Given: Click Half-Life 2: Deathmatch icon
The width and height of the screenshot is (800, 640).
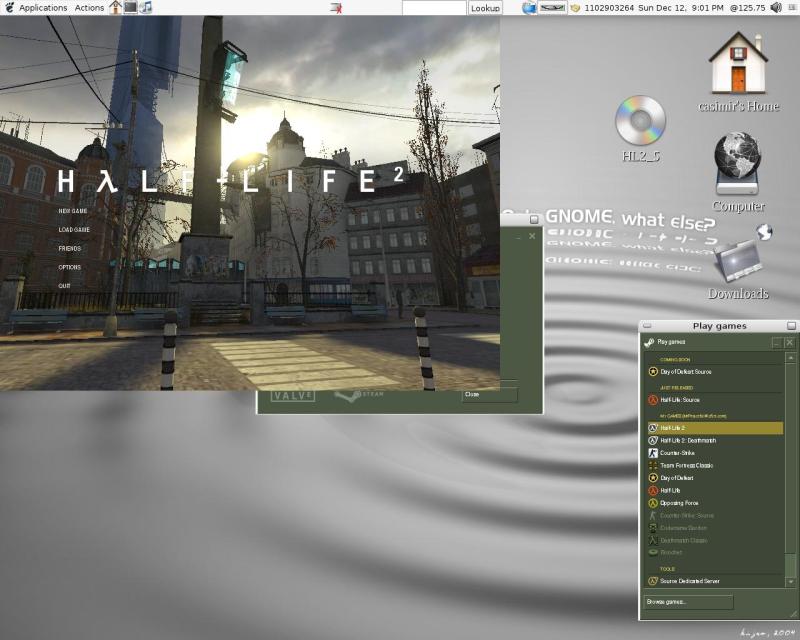Looking at the screenshot, I should [x=653, y=440].
